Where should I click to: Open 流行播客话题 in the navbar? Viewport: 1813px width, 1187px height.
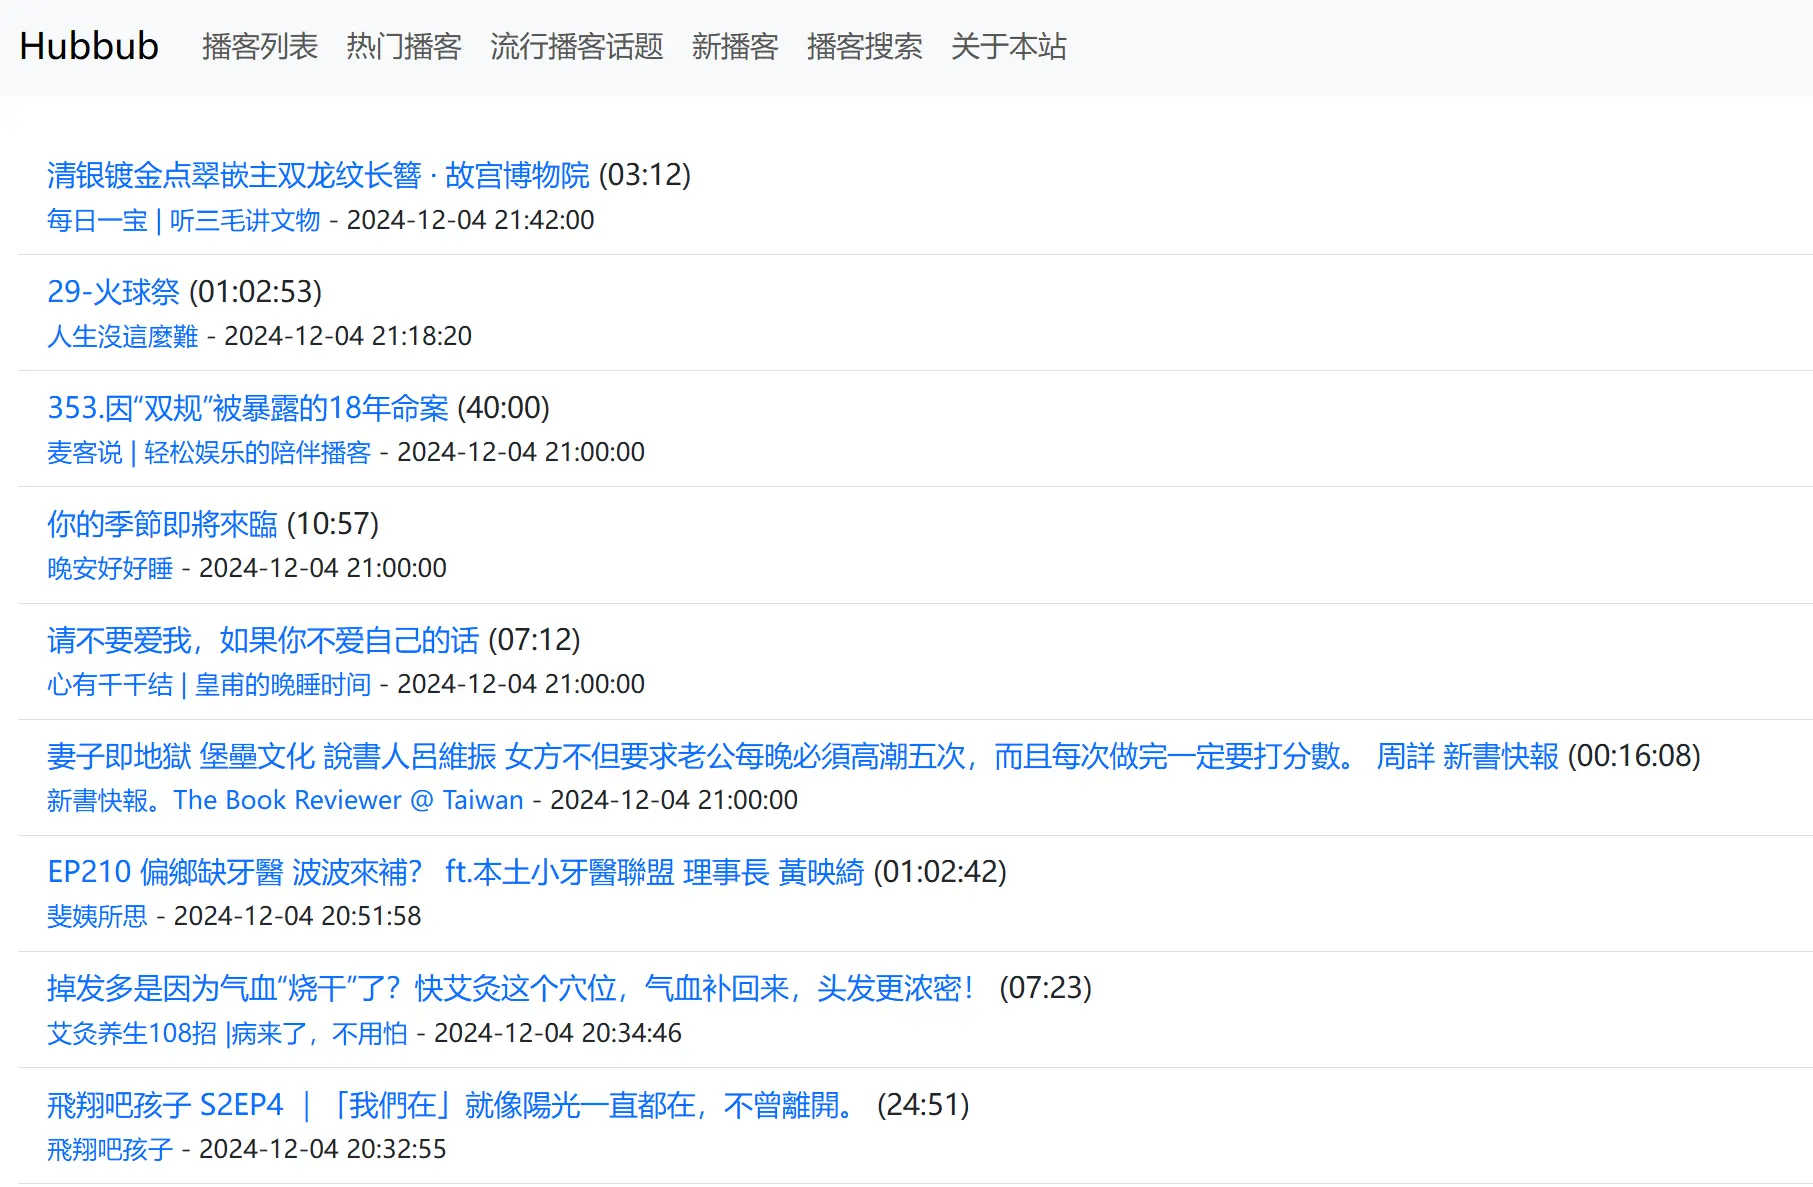click(576, 46)
